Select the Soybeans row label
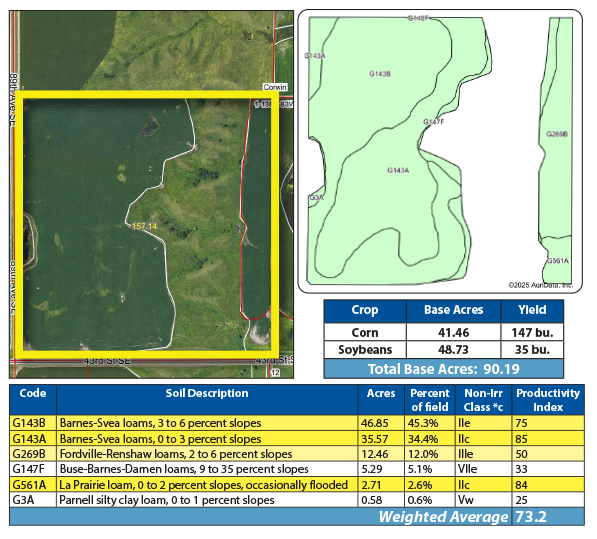Screen dimensions: 597x539 pos(365,350)
